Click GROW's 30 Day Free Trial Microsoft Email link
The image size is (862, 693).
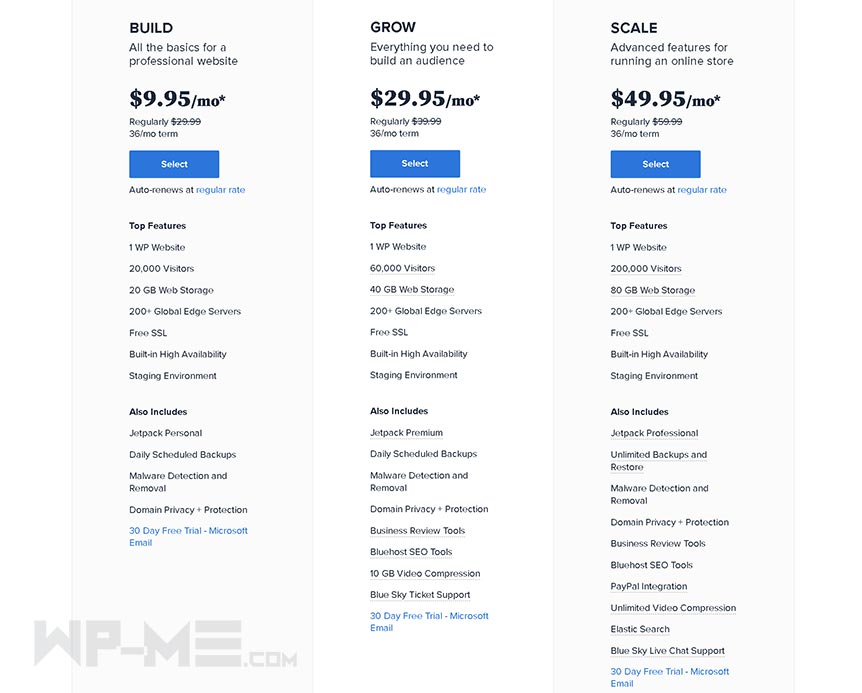[x=429, y=622]
